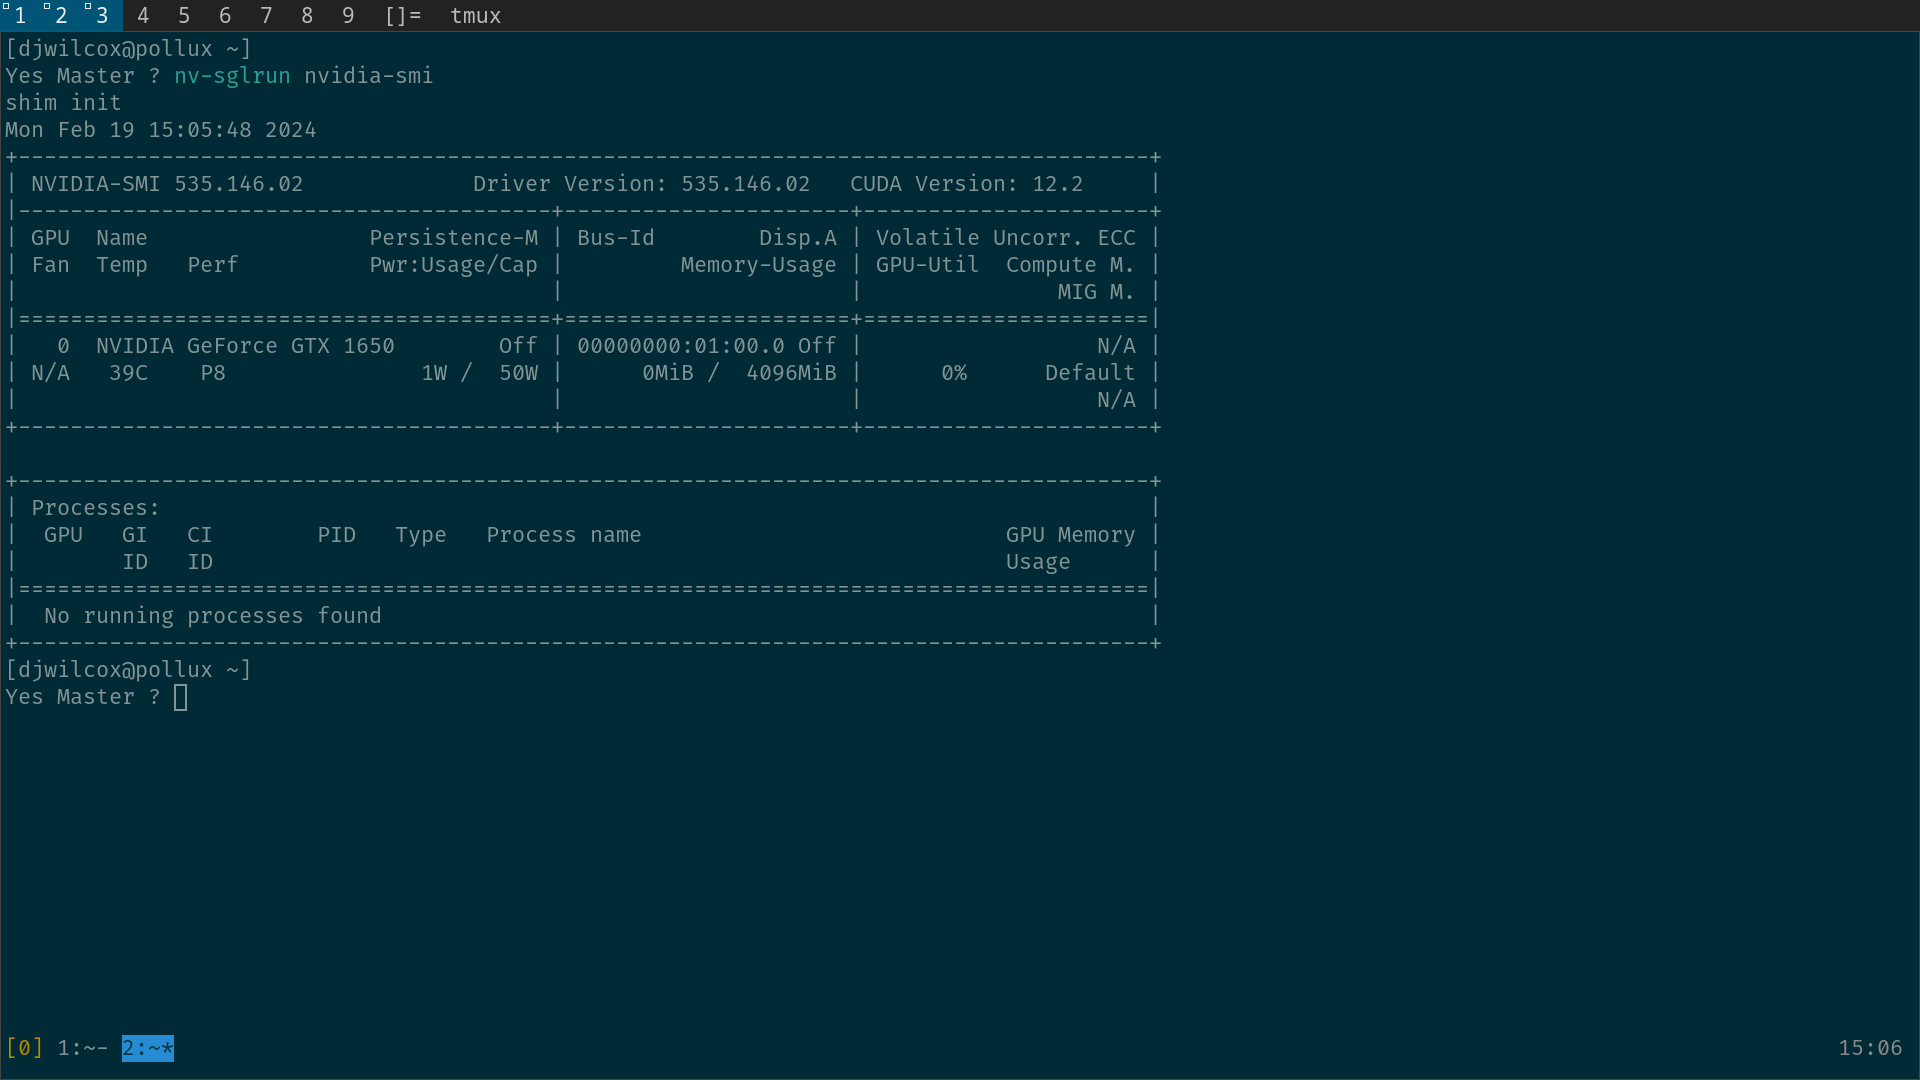
Task: Click the bus ID 00000000:01:00.0
Action: click(681, 346)
